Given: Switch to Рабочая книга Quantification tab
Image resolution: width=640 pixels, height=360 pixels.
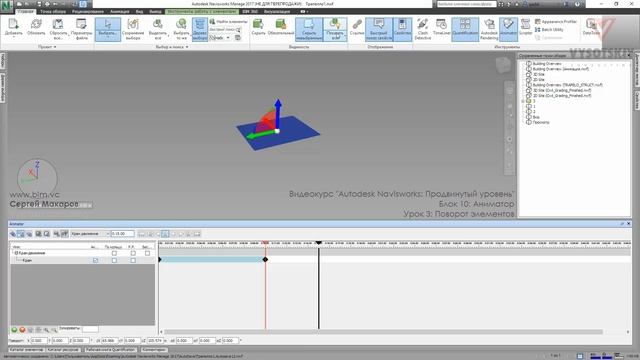Looking at the screenshot, I should [110, 350].
